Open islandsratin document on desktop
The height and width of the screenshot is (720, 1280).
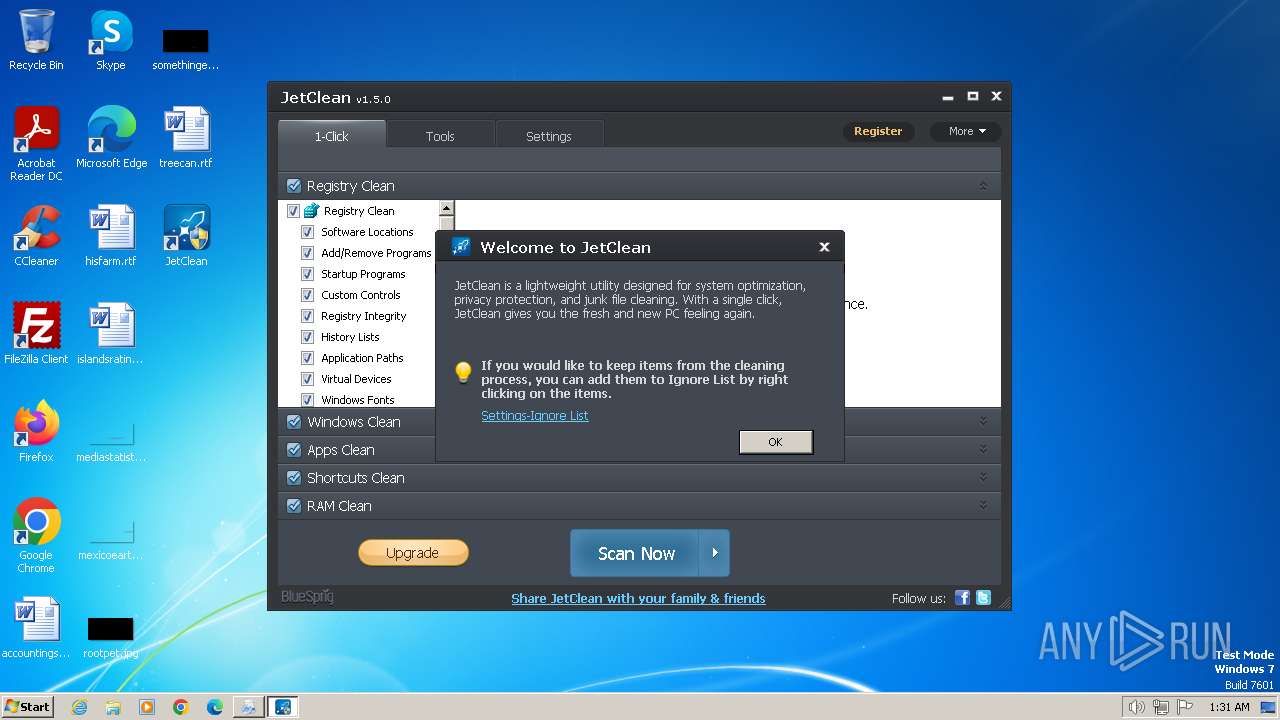pos(111,334)
